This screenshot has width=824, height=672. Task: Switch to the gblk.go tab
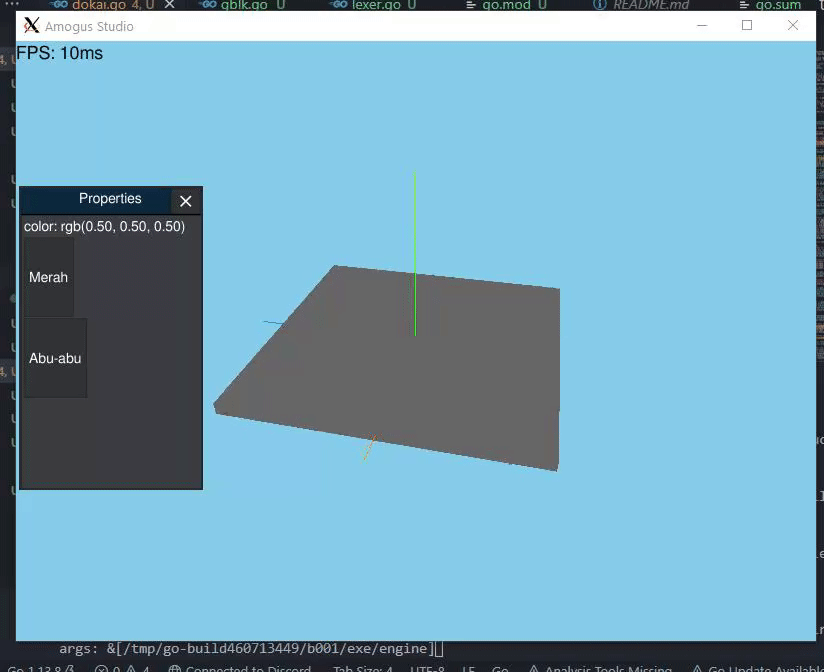pos(243,5)
